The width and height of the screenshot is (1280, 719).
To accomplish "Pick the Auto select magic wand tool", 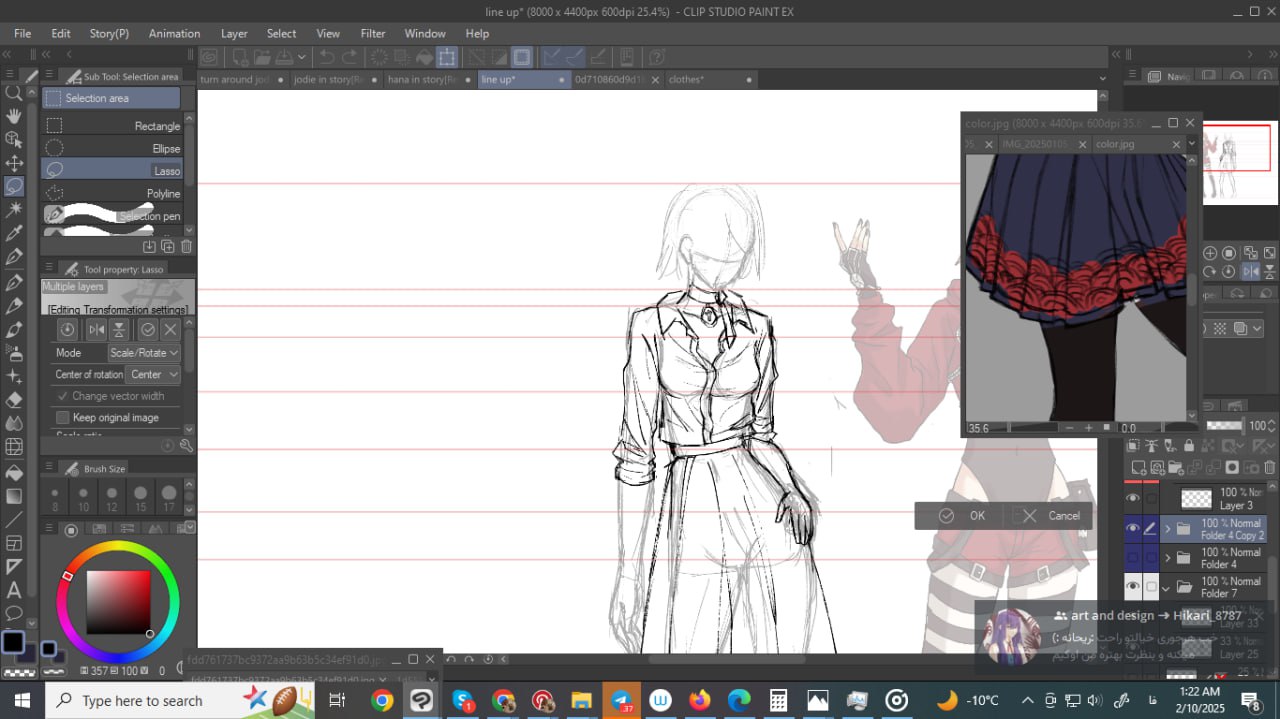I will click(x=14, y=209).
